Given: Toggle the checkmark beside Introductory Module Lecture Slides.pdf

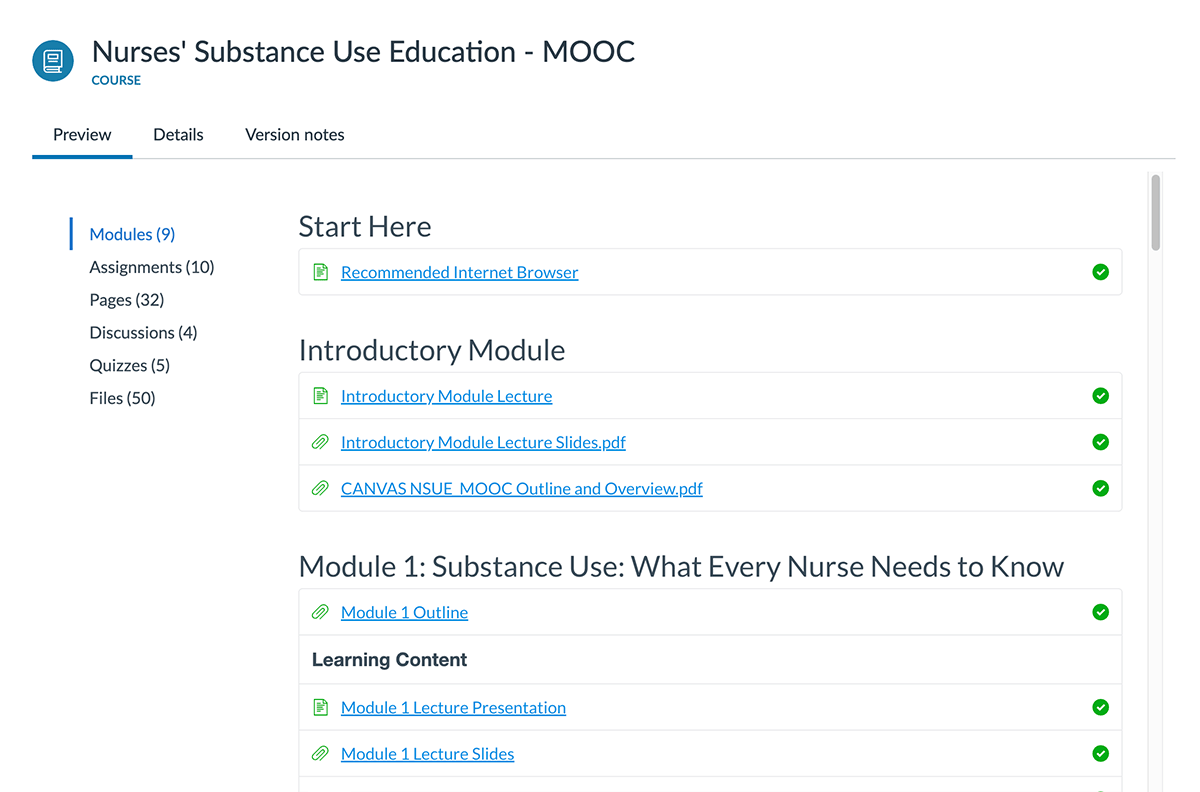Looking at the screenshot, I should point(1100,442).
